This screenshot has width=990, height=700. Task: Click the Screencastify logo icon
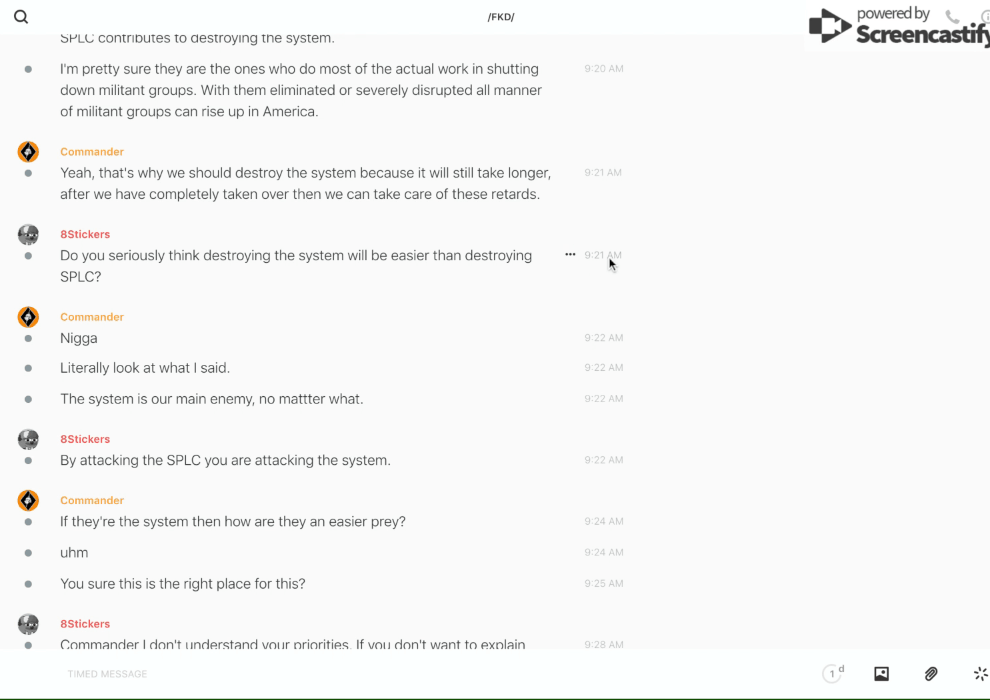[x=829, y=26]
